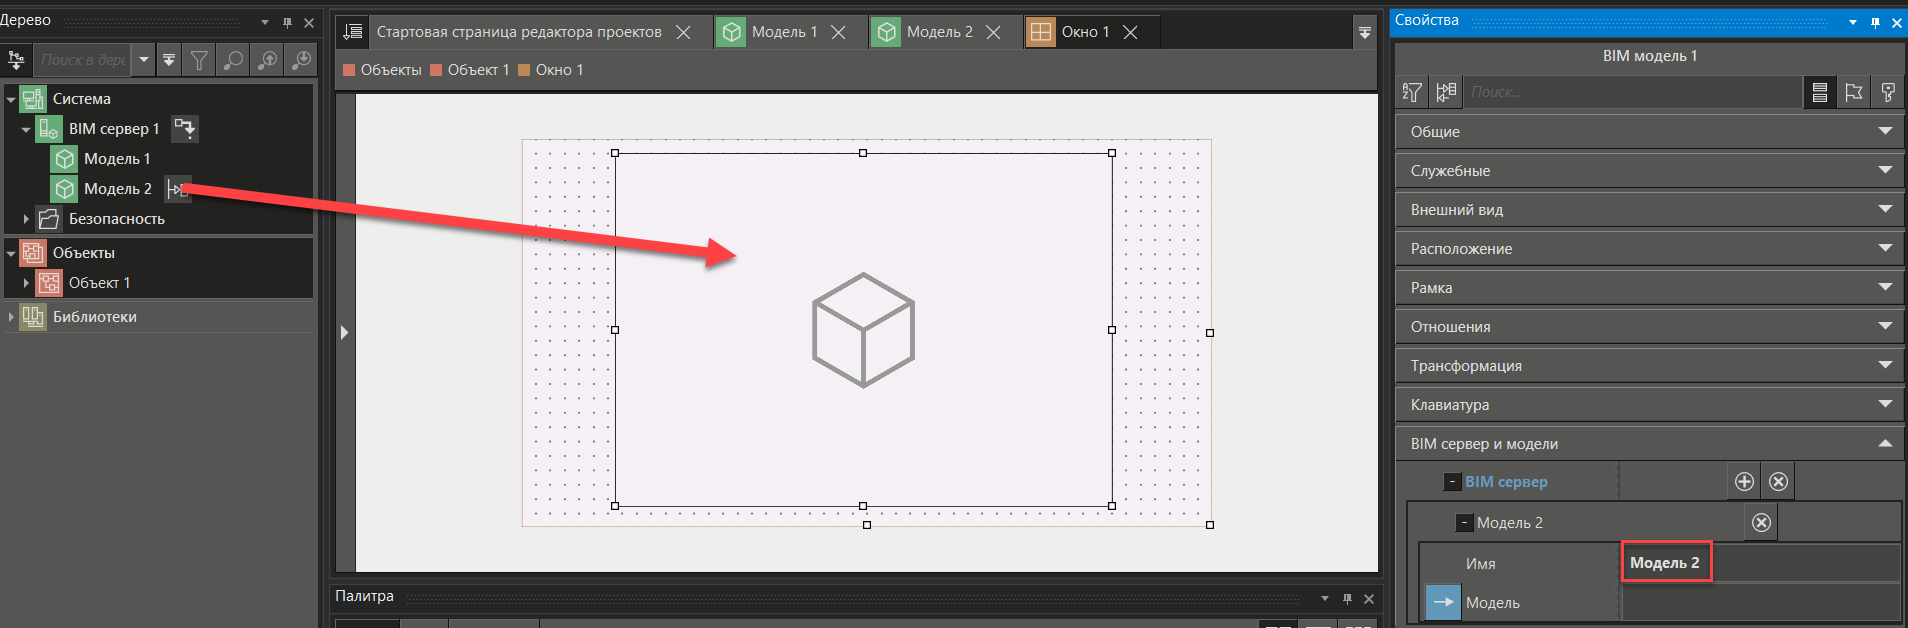Screen dimensions: 1908x628
Task: Click the find-previous (up arrow) search icon
Action: coord(267,60)
